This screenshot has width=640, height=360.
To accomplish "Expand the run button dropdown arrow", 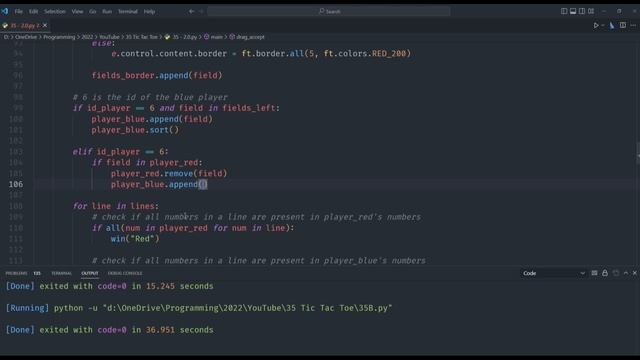I will click(x=603, y=25).
